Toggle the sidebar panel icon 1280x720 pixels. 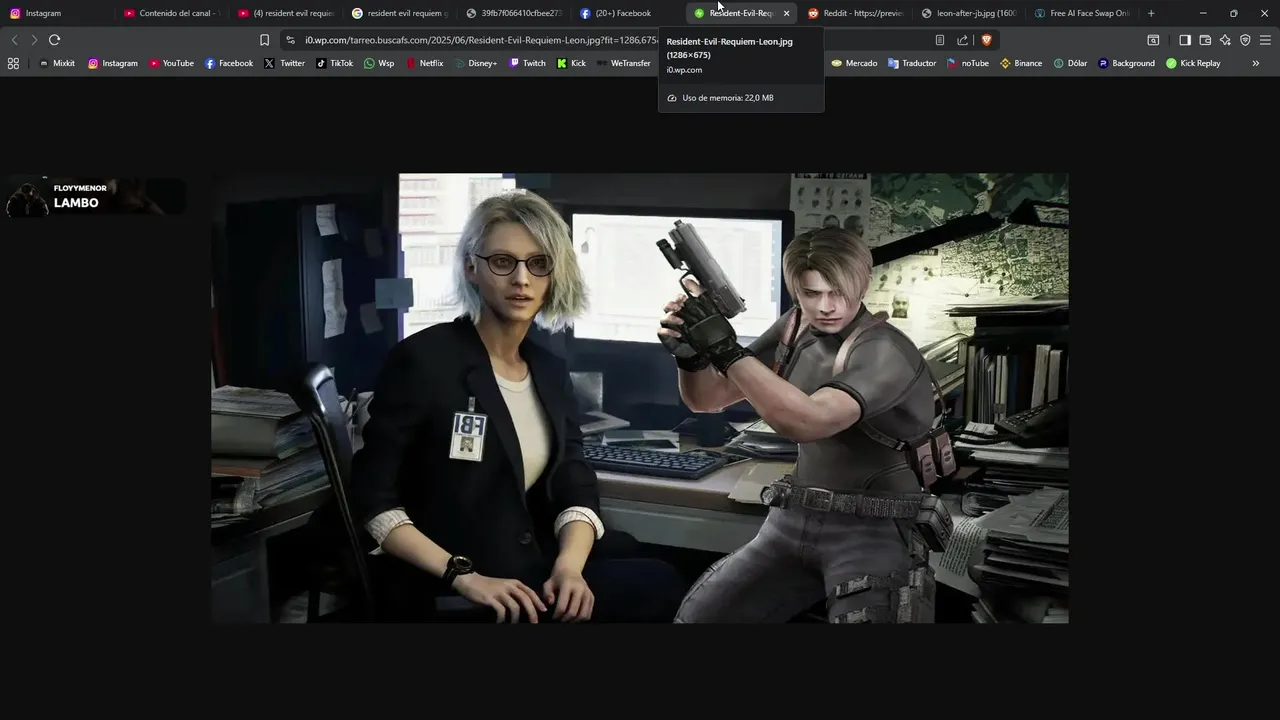(x=1185, y=40)
